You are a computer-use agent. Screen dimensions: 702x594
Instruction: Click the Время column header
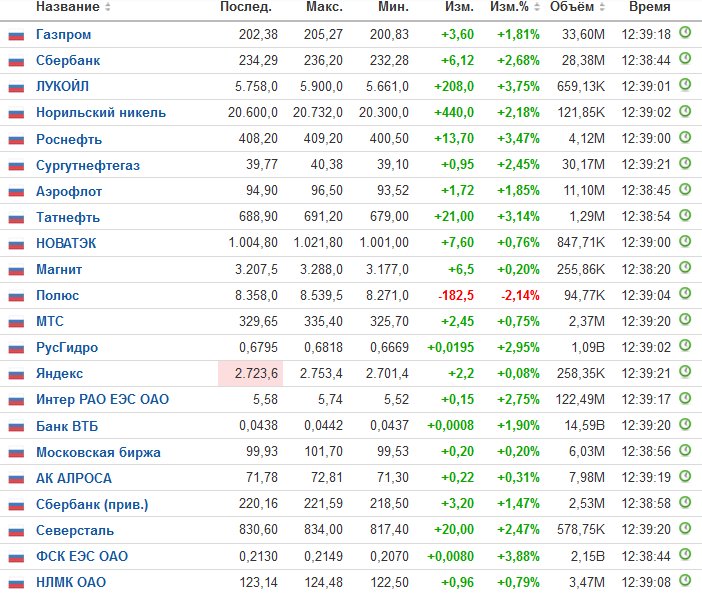(650, 7)
